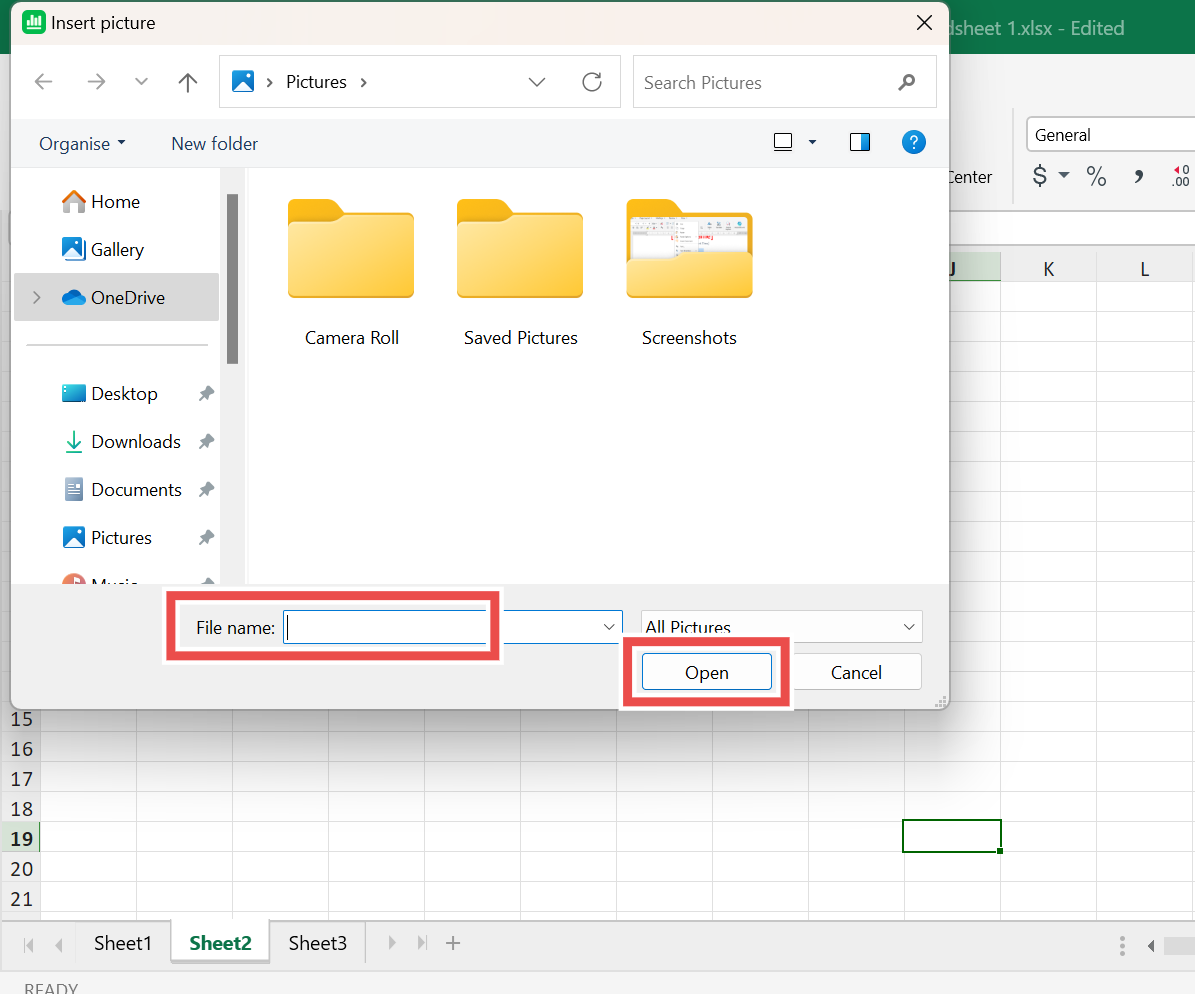The image size is (1195, 994).
Task: Click the help question mark icon
Action: 913,143
